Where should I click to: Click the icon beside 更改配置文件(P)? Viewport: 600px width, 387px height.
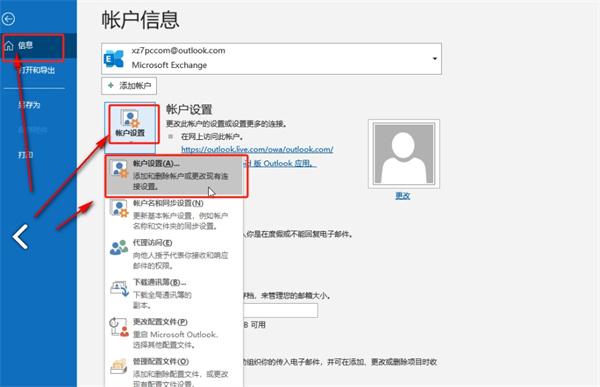(119, 327)
